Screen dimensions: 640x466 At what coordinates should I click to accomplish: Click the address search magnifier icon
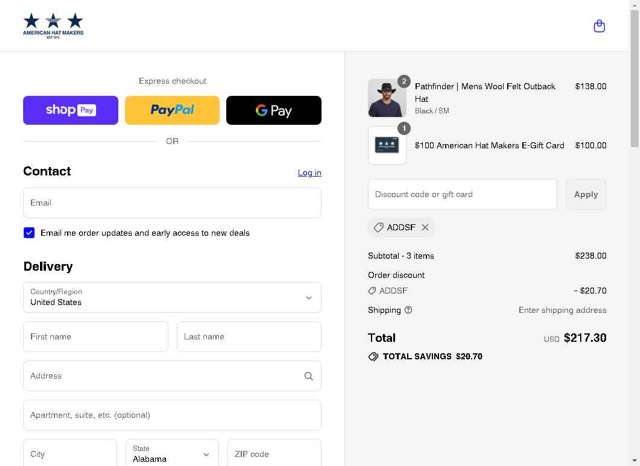[309, 376]
